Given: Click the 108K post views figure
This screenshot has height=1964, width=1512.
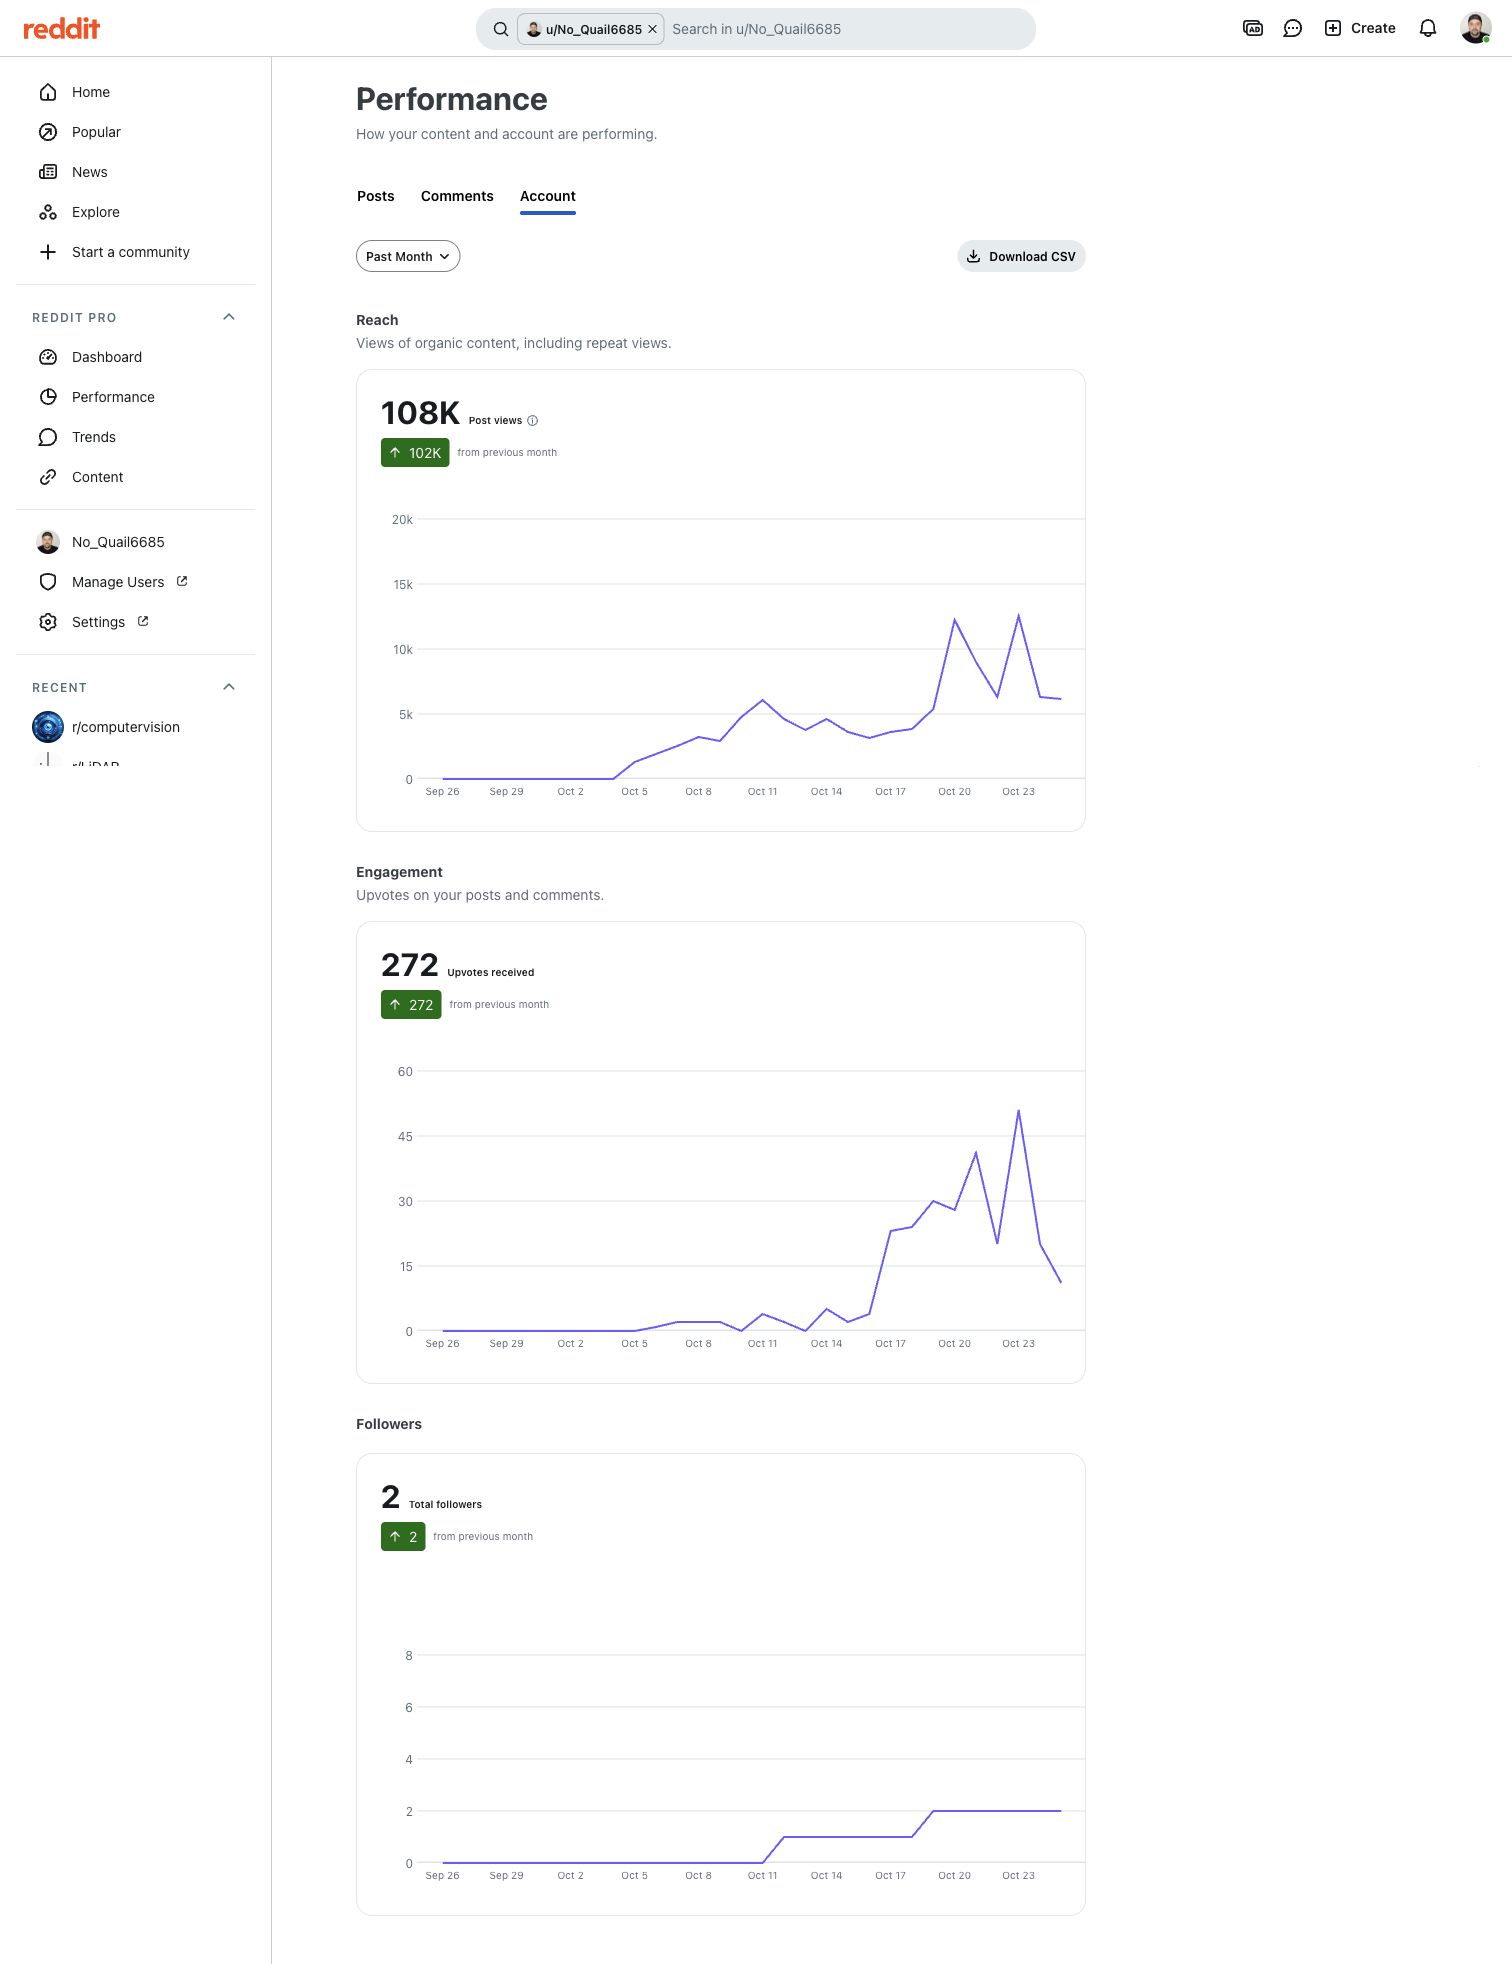Looking at the screenshot, I should [x=420, y=413].
